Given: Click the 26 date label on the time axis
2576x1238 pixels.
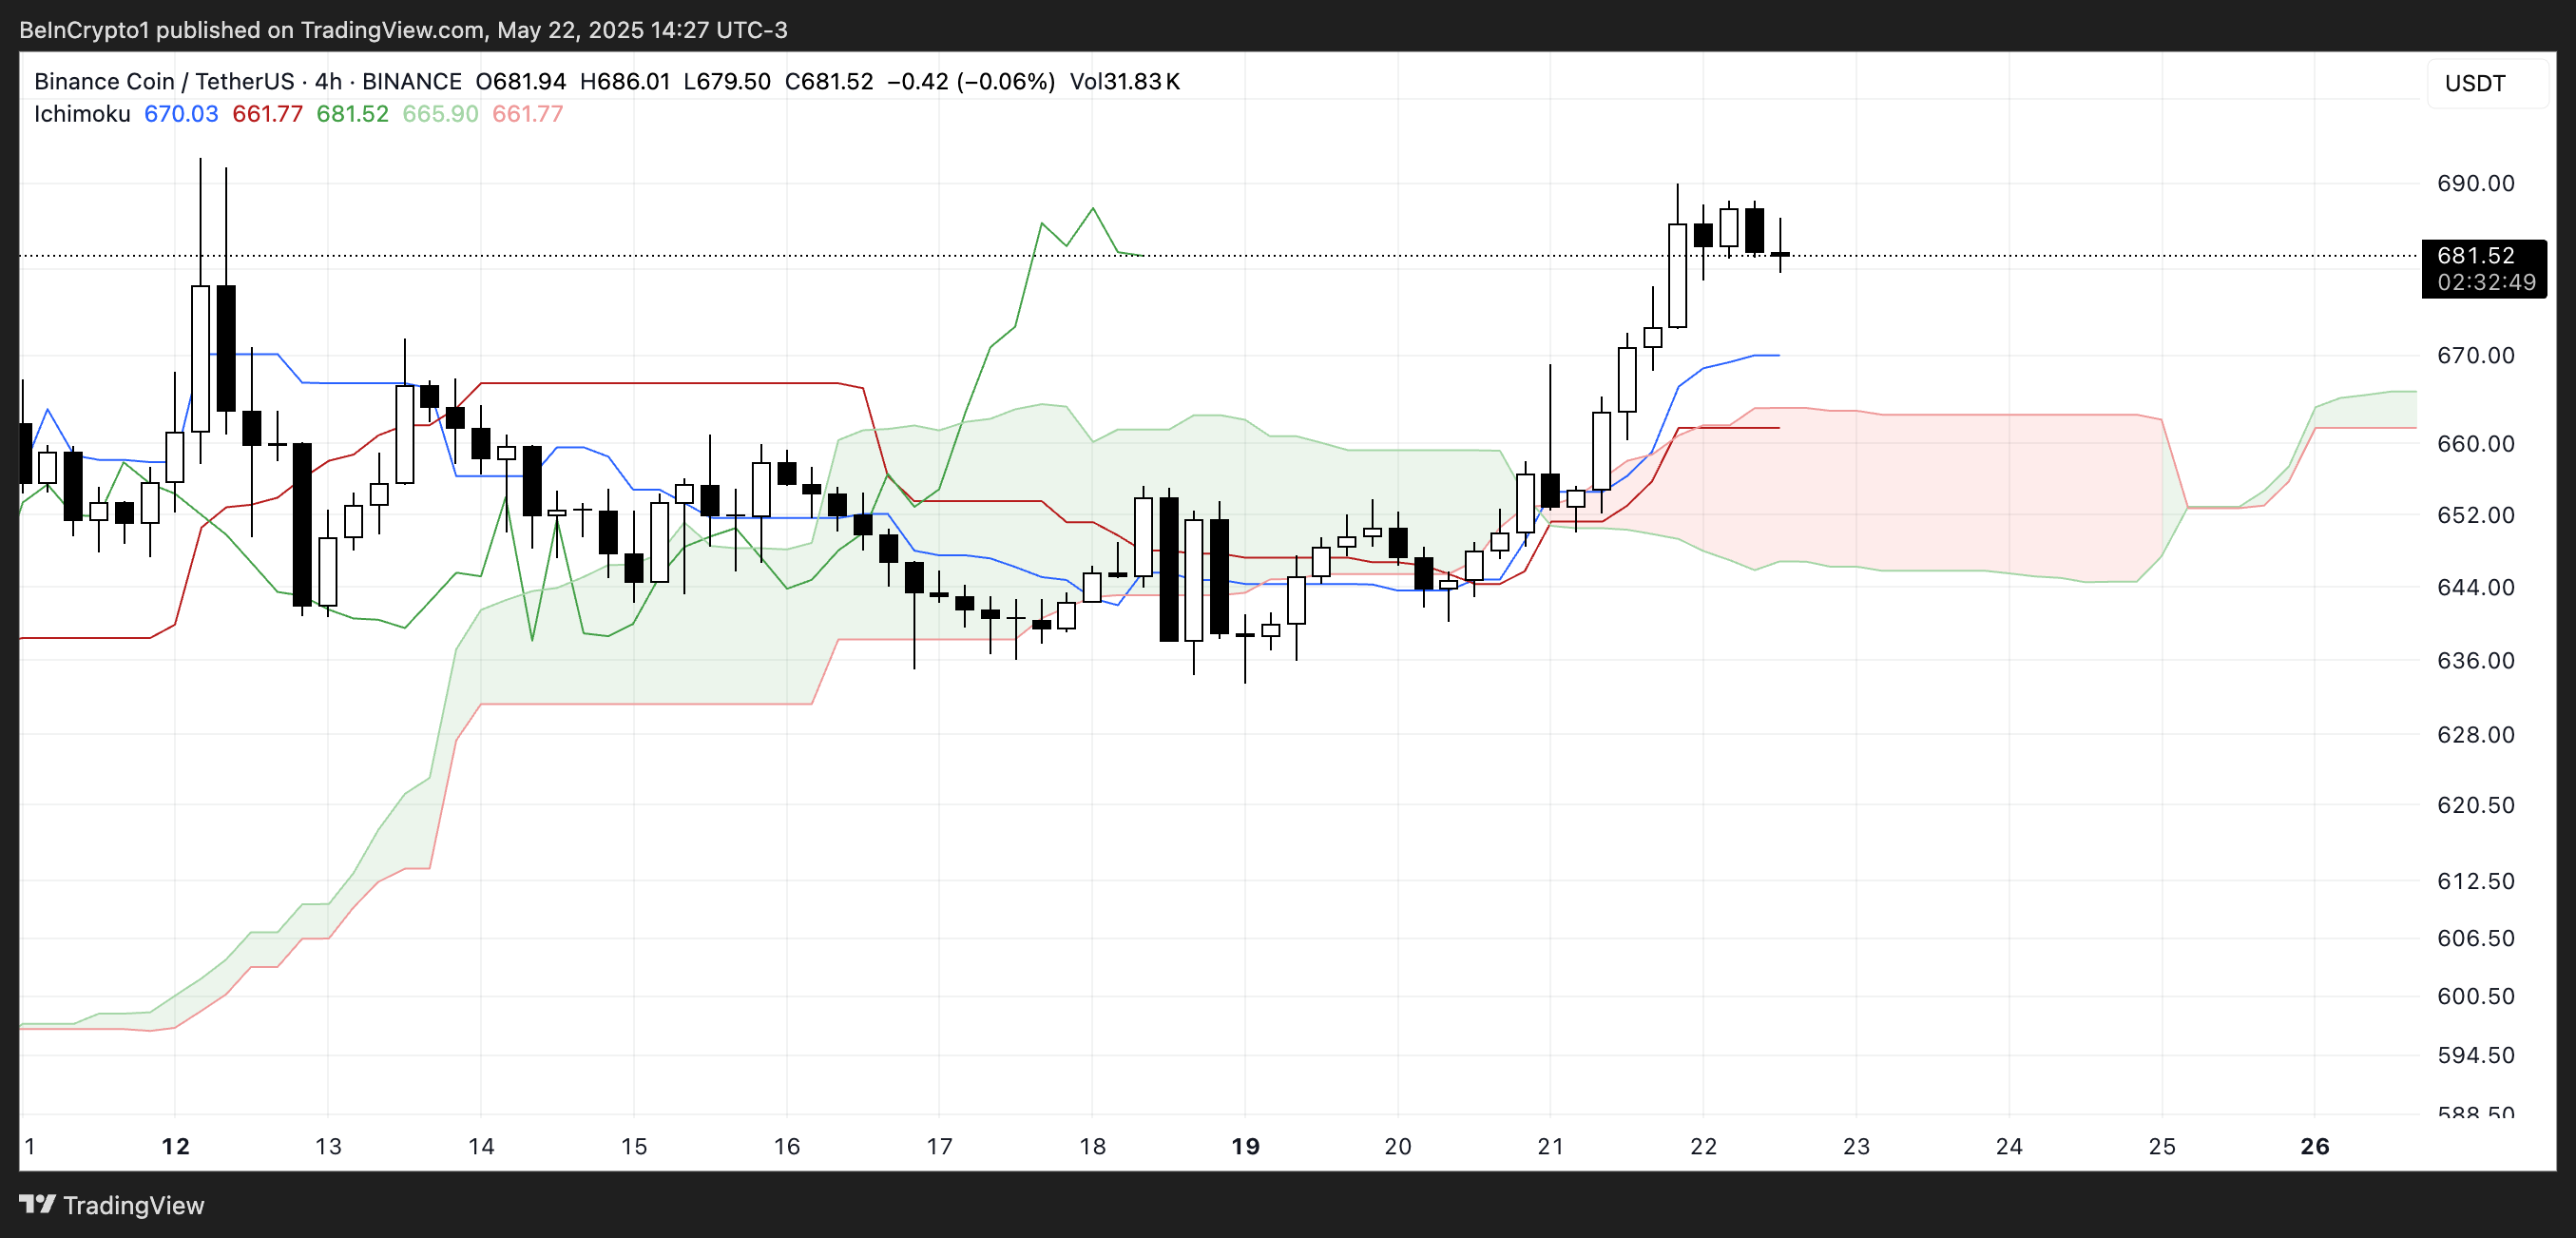Looking at the screenshot, I should (x=2314, y=1146).
